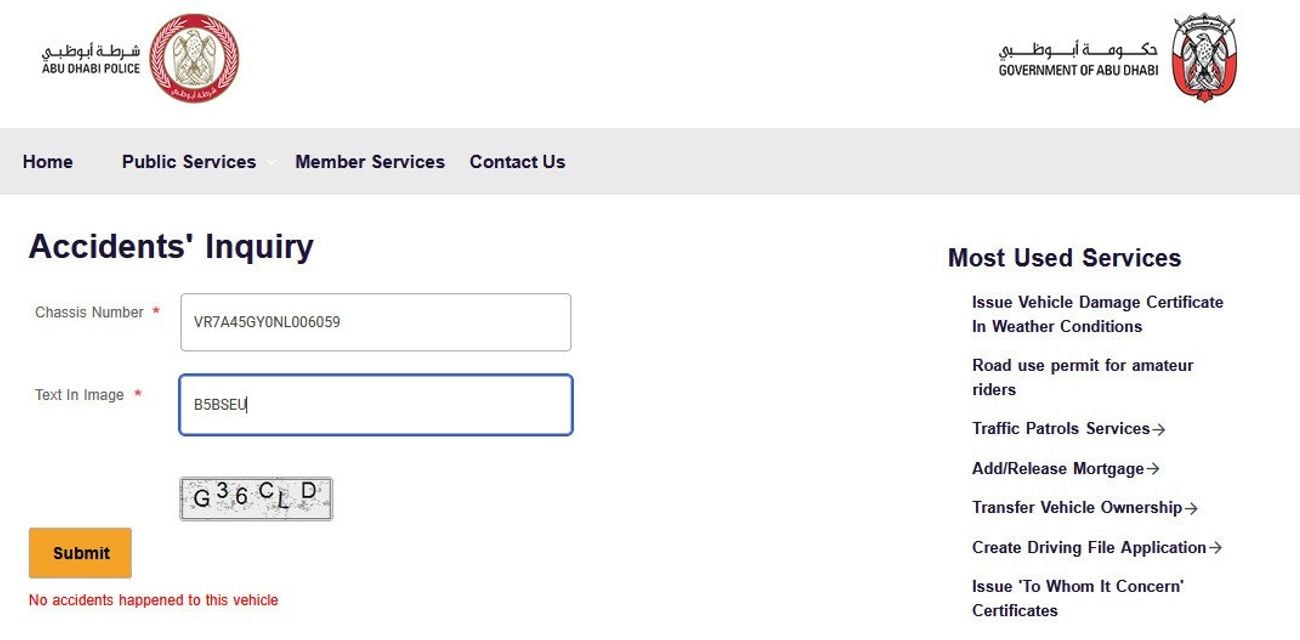Click the Abu Dhabi Police logo
Viewport: 1300px width, 640px height.
pyautogui.click(x=194, y=58)
